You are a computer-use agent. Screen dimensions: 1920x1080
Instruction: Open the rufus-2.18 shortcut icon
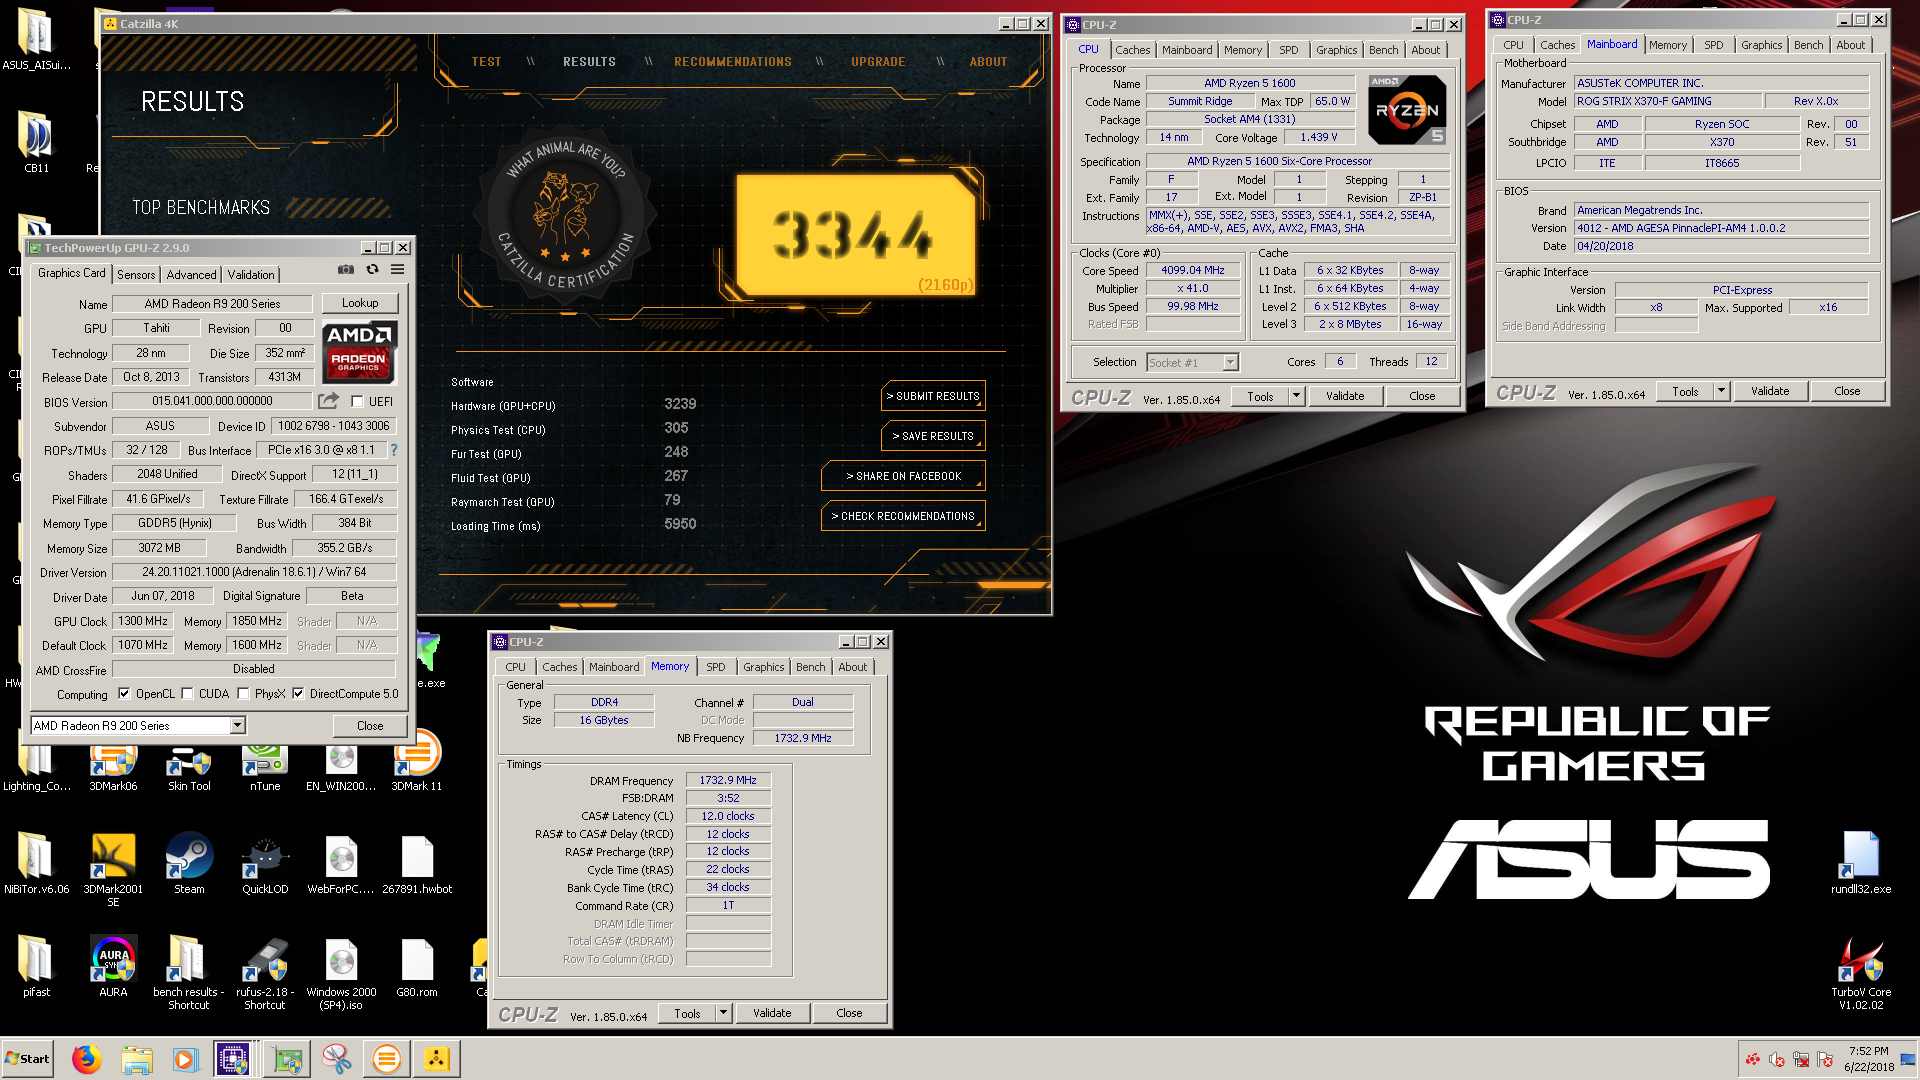(x=265, y=973)
